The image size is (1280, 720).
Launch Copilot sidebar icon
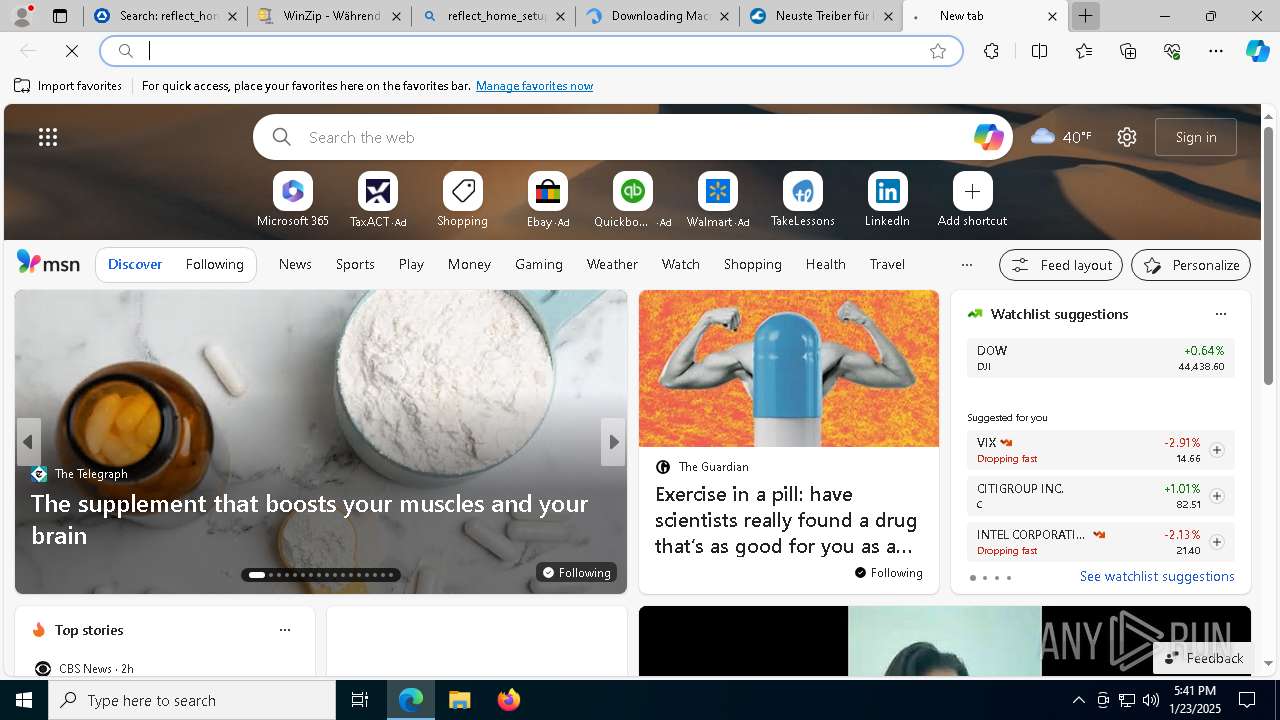[x=1257, y=51]
